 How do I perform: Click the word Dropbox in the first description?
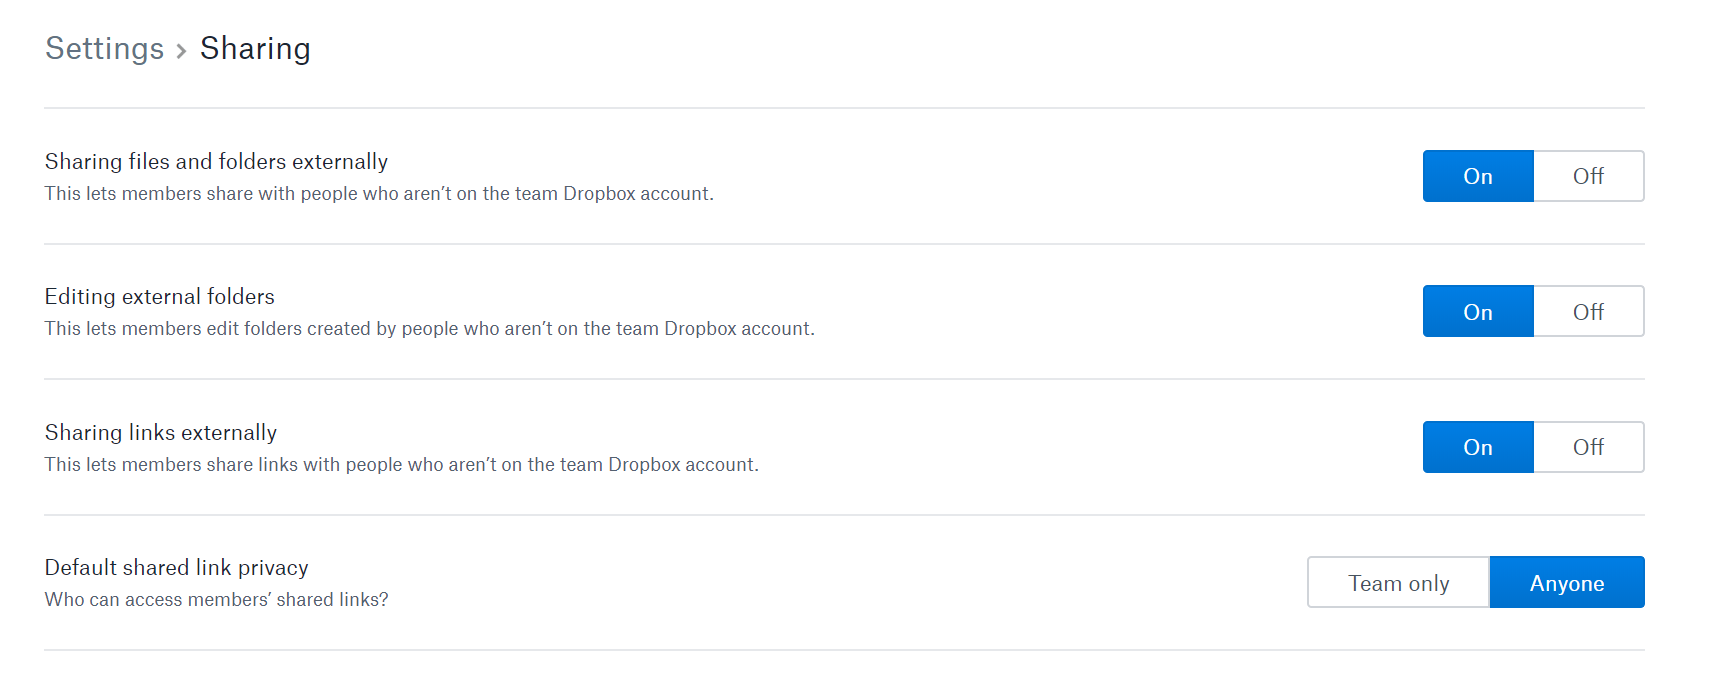coord(599,193)
